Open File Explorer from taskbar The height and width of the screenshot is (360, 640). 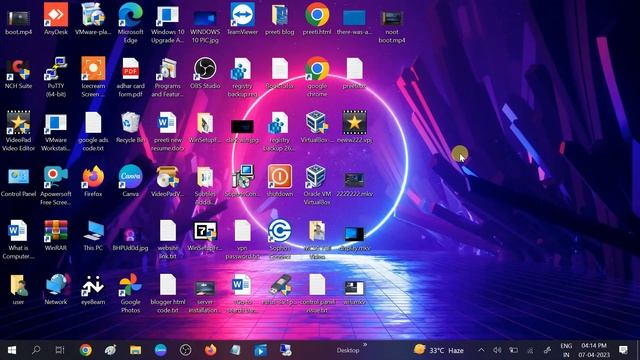(x=136, y=350)
